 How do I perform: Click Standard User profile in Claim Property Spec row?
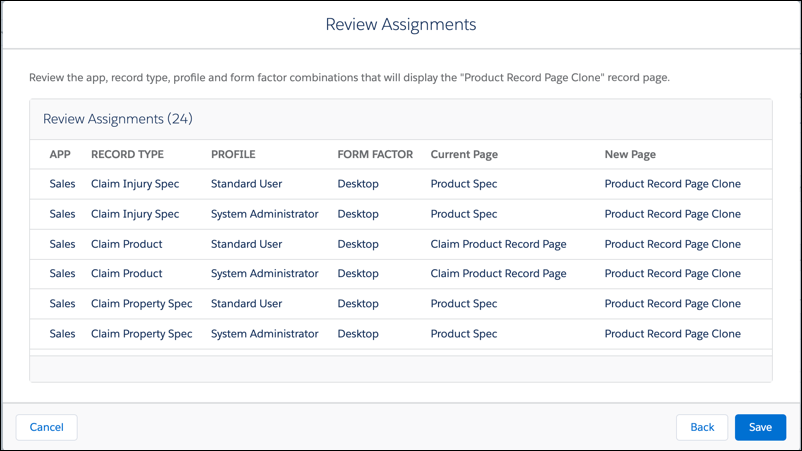[247, 304]
